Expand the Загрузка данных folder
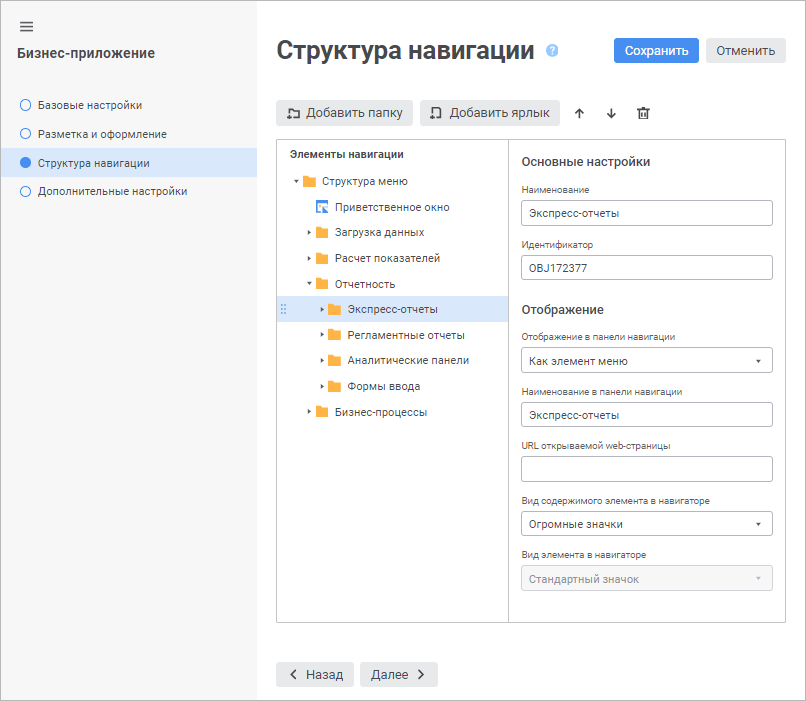This screenshot has height=701, width=806. tap(309, 232)
